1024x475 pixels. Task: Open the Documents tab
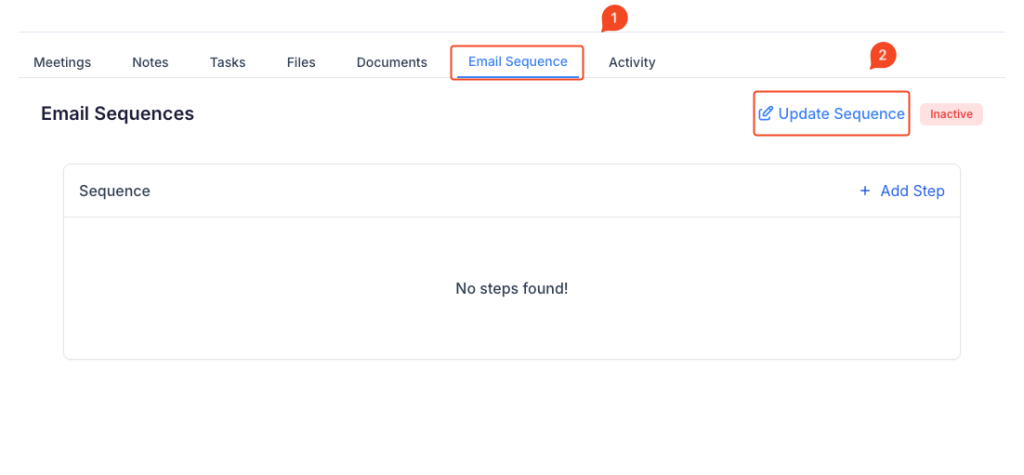pyautogui.click(x=392, y=62)
